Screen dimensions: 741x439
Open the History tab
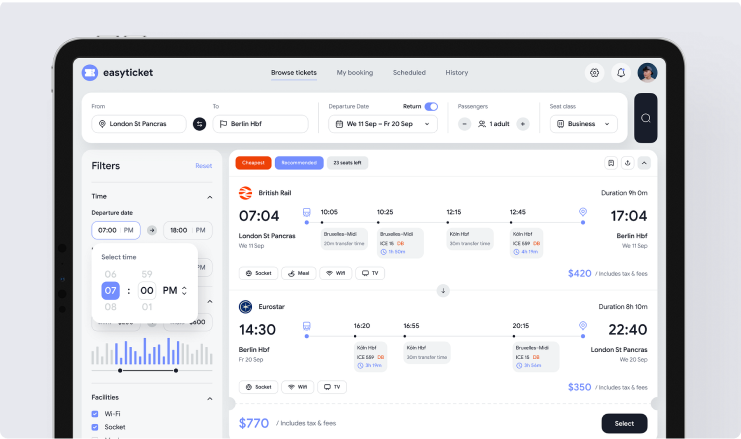pos(456,73)
